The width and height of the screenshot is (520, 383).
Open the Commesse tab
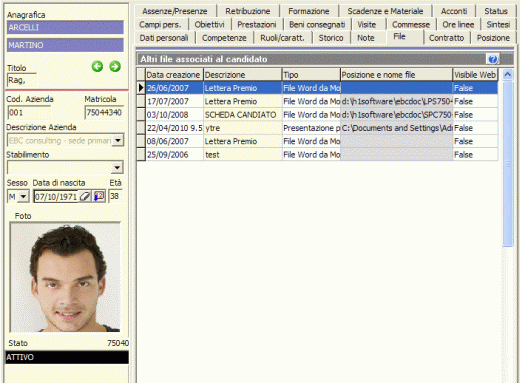(411, 25)
